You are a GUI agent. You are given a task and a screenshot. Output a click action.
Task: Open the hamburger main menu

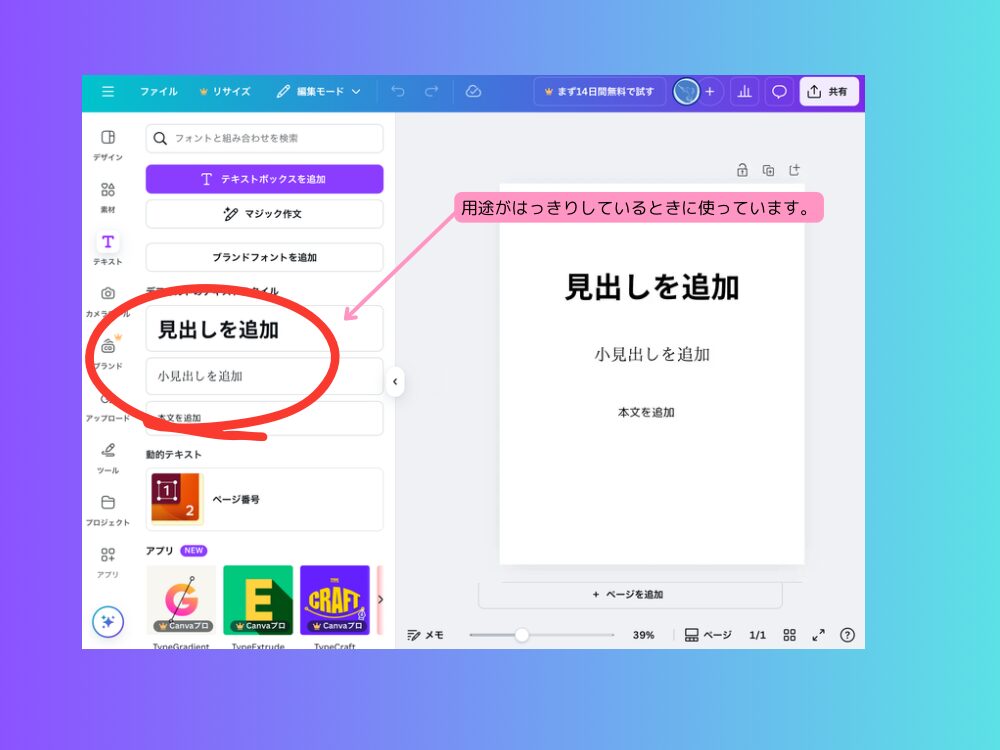pos(108,91)
